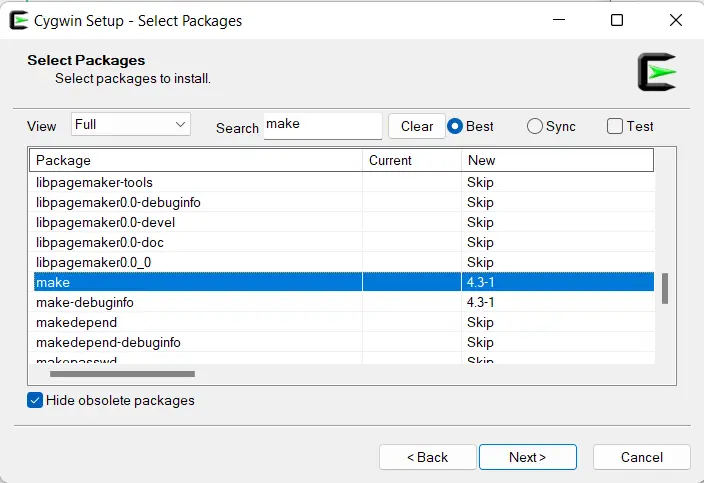Click the Back button
Image resolution: width=704 pixels, height=483 pixels.
pos(427,457)
